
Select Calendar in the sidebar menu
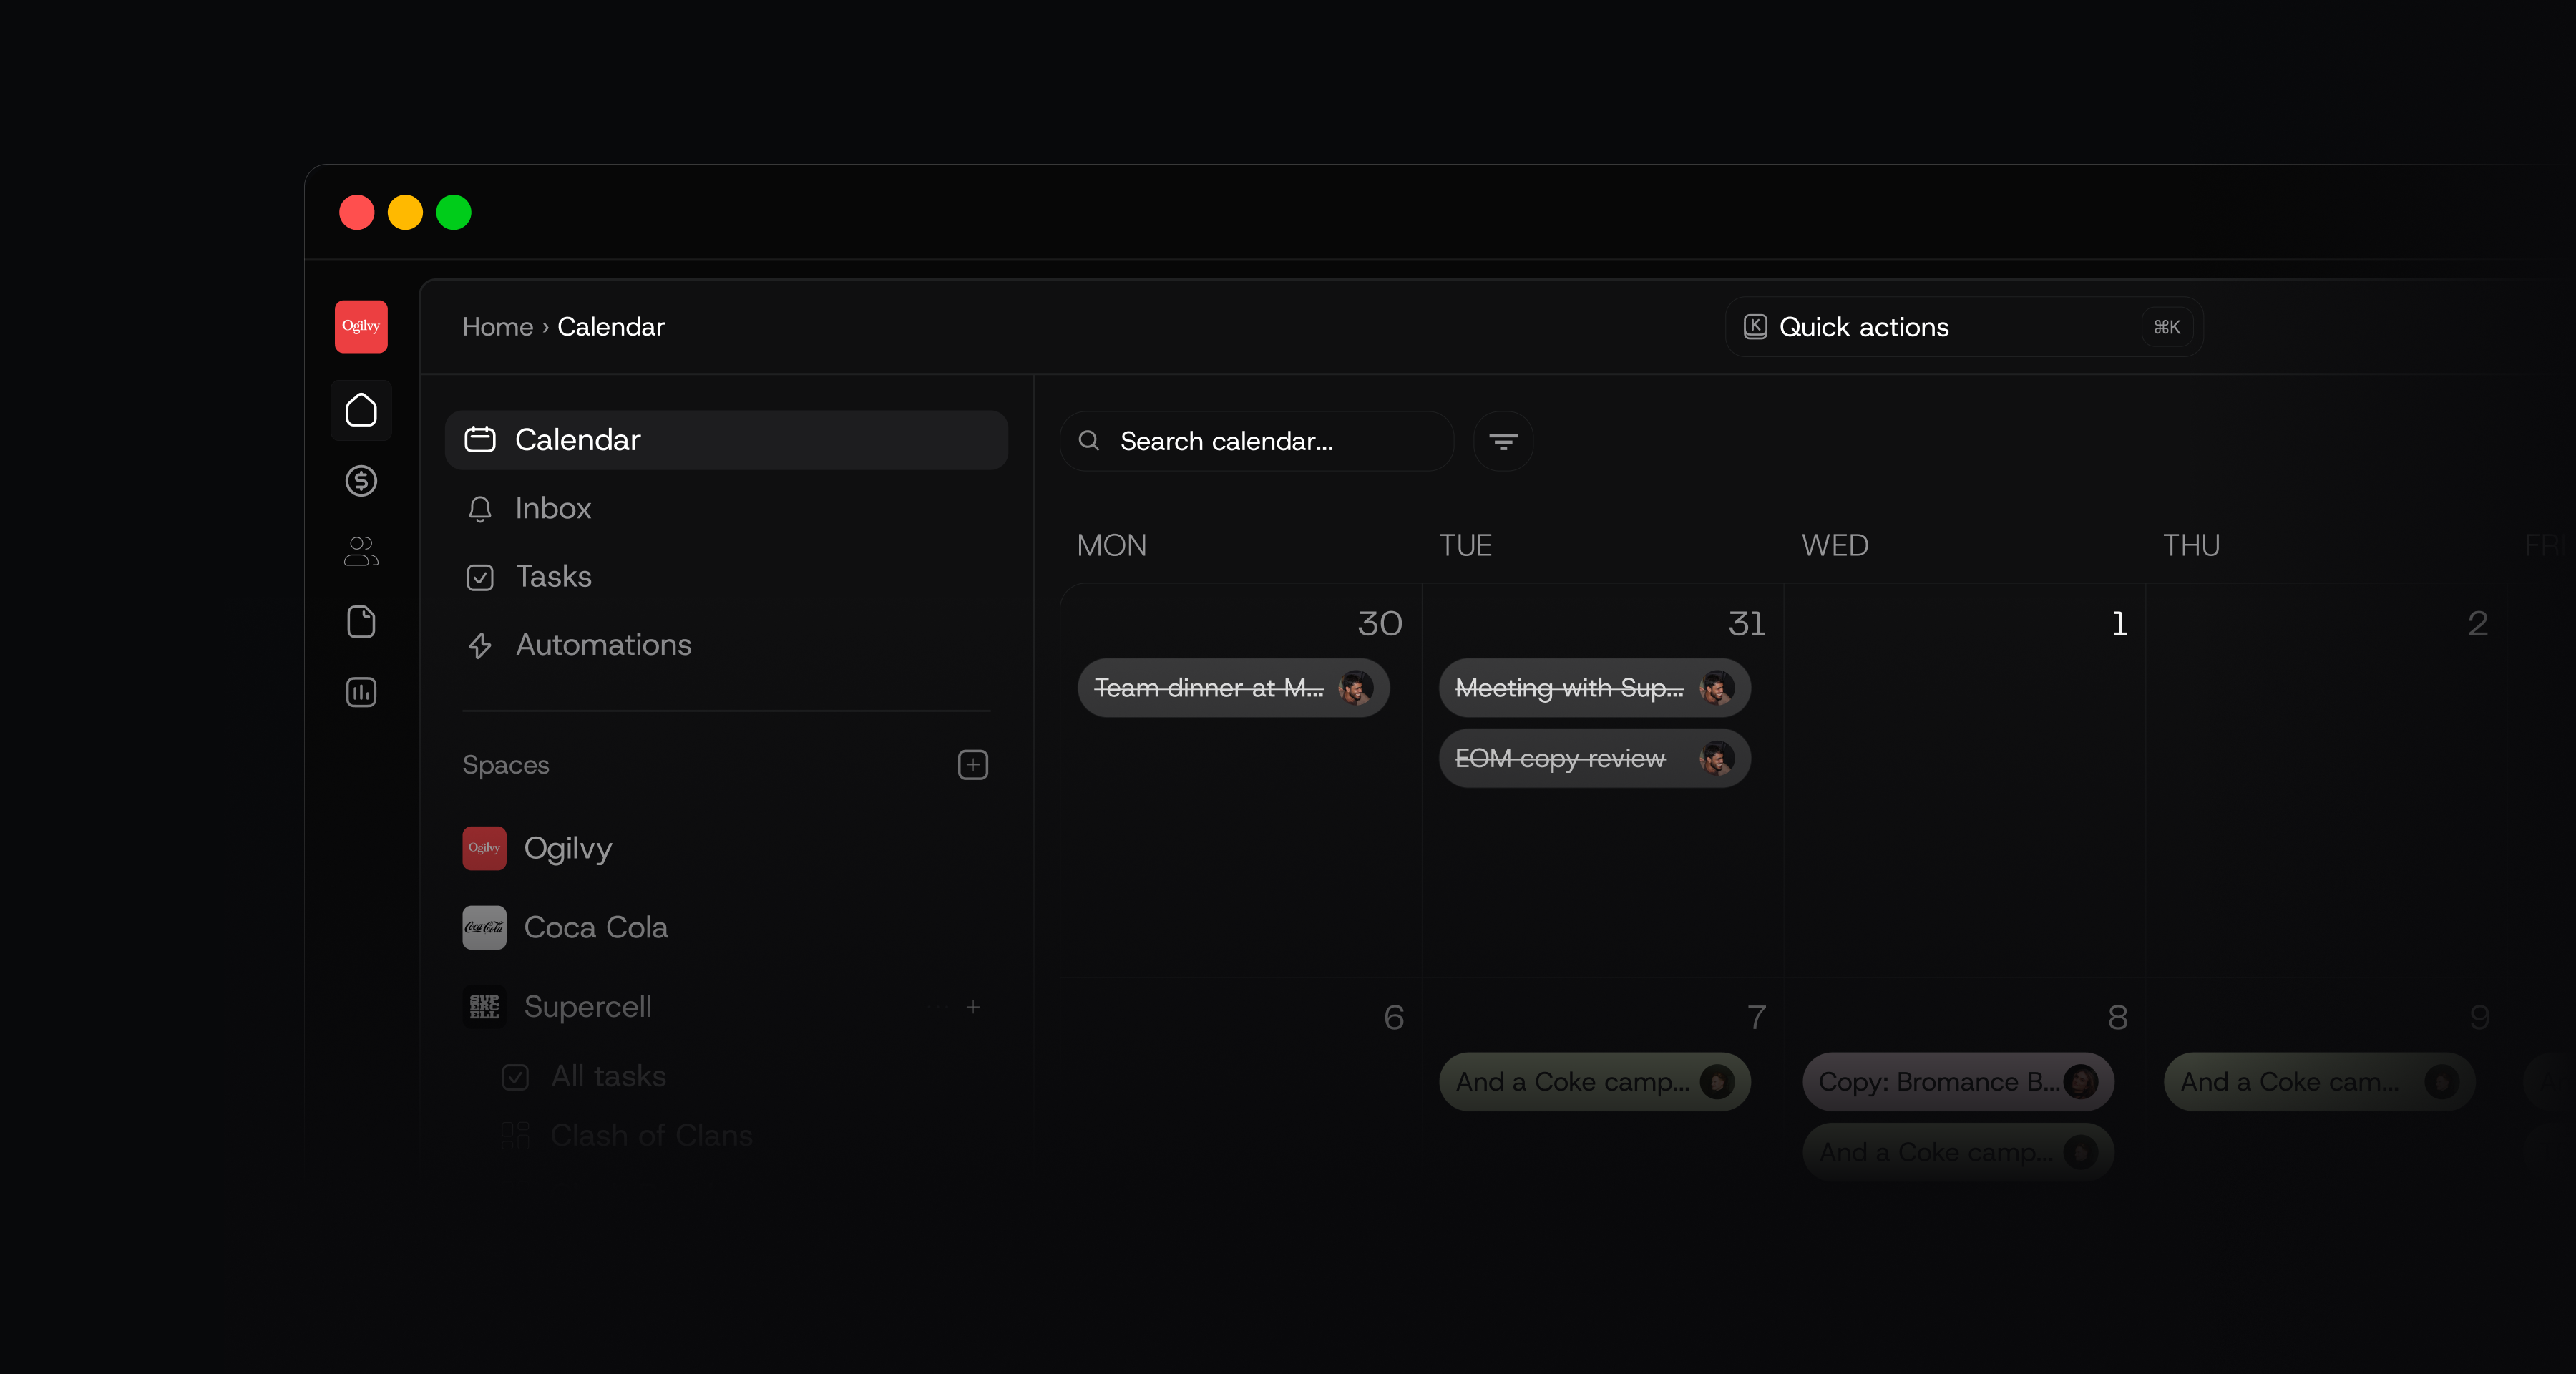click(726, 440)
